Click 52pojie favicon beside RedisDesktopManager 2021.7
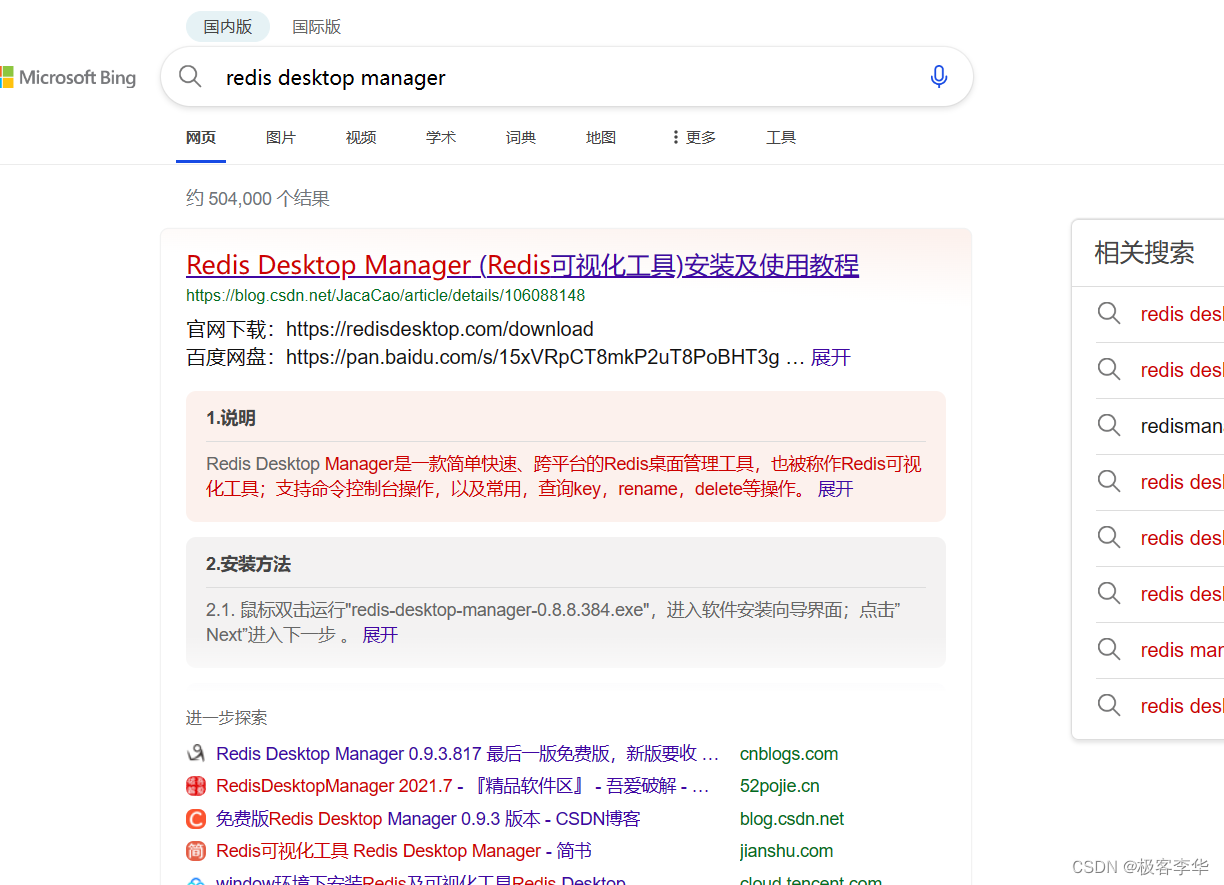 point(196,786)
